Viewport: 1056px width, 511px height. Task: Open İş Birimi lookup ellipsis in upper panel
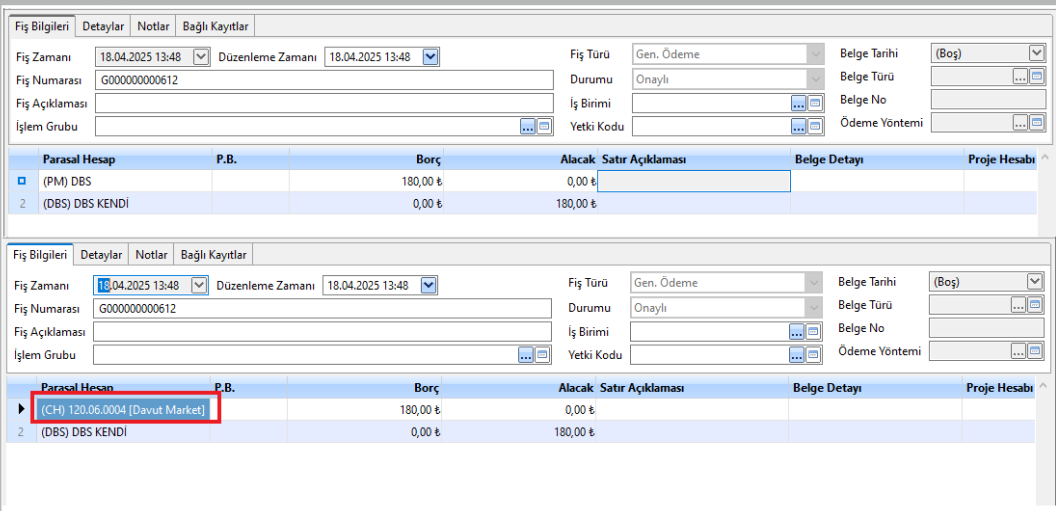pos(799,103)
